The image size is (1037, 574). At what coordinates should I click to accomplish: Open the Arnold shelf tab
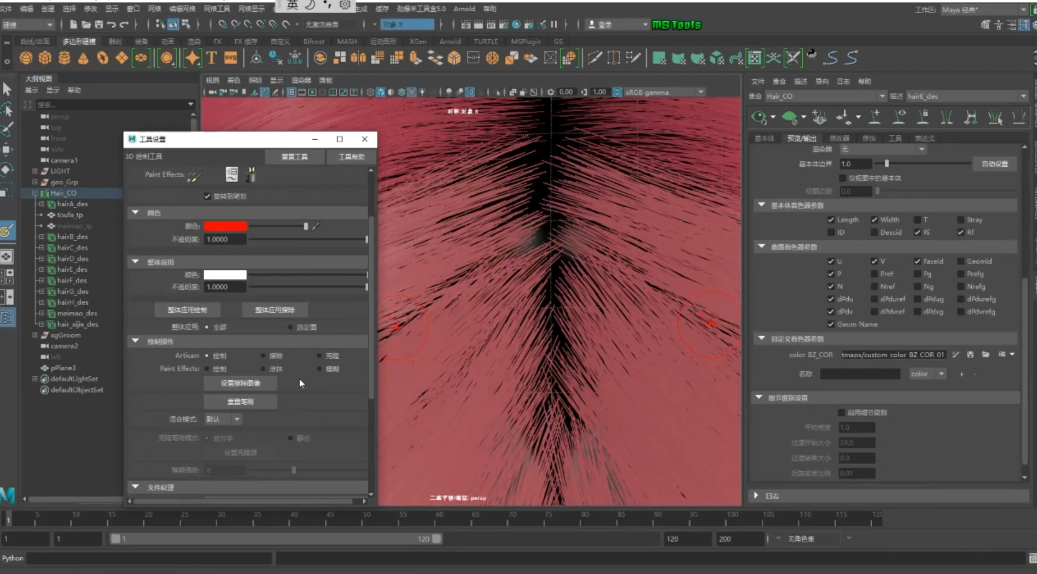pyautogui.click(x=450, y=41)
